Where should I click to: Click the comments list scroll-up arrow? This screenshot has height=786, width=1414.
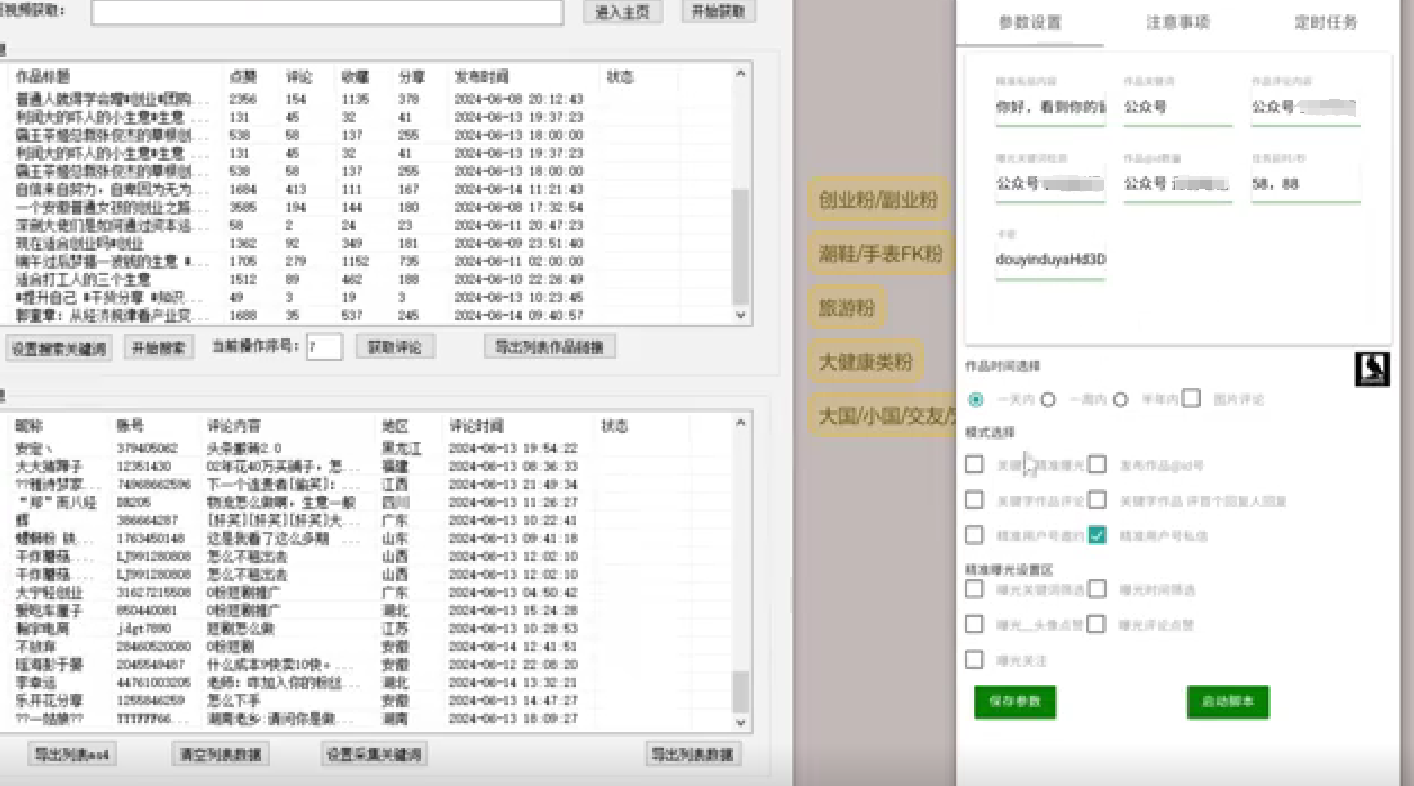point(741,424)
